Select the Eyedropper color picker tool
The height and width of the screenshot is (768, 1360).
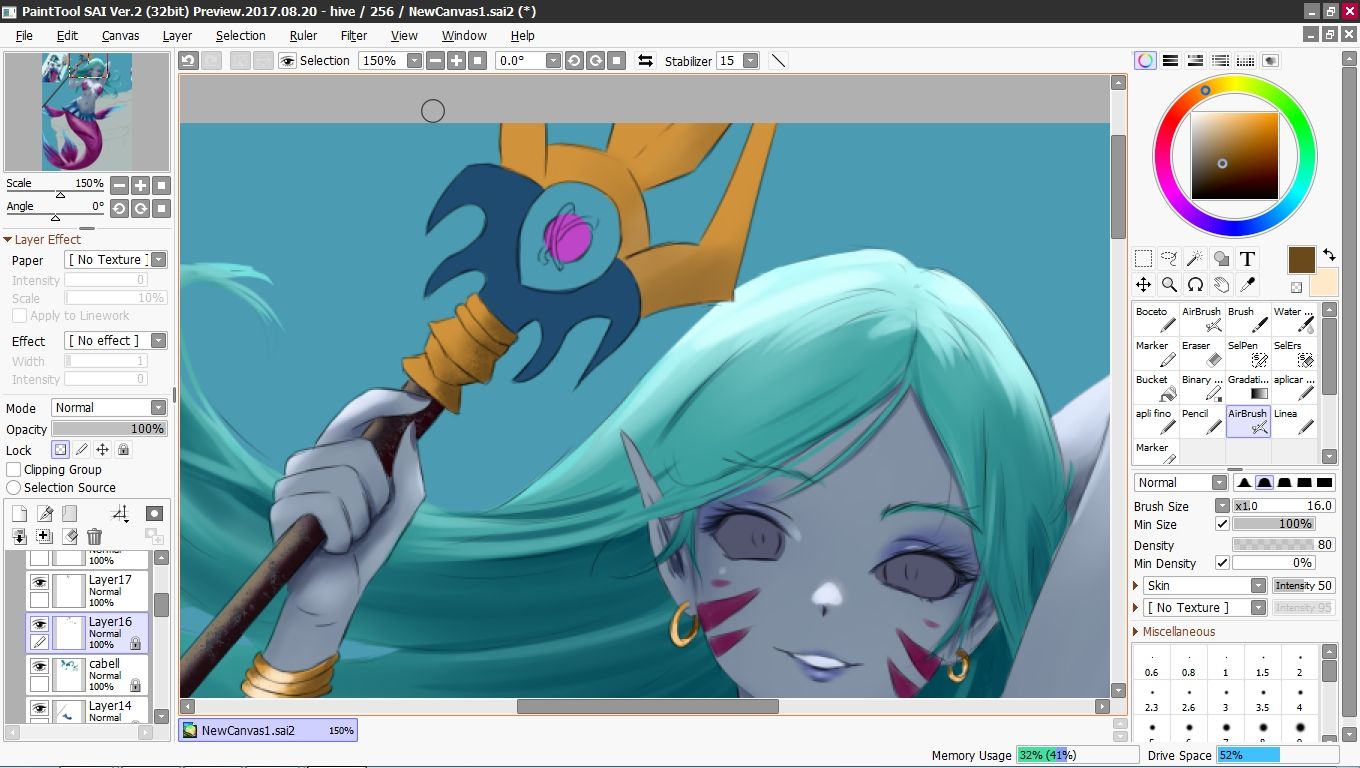[1247, 285]
